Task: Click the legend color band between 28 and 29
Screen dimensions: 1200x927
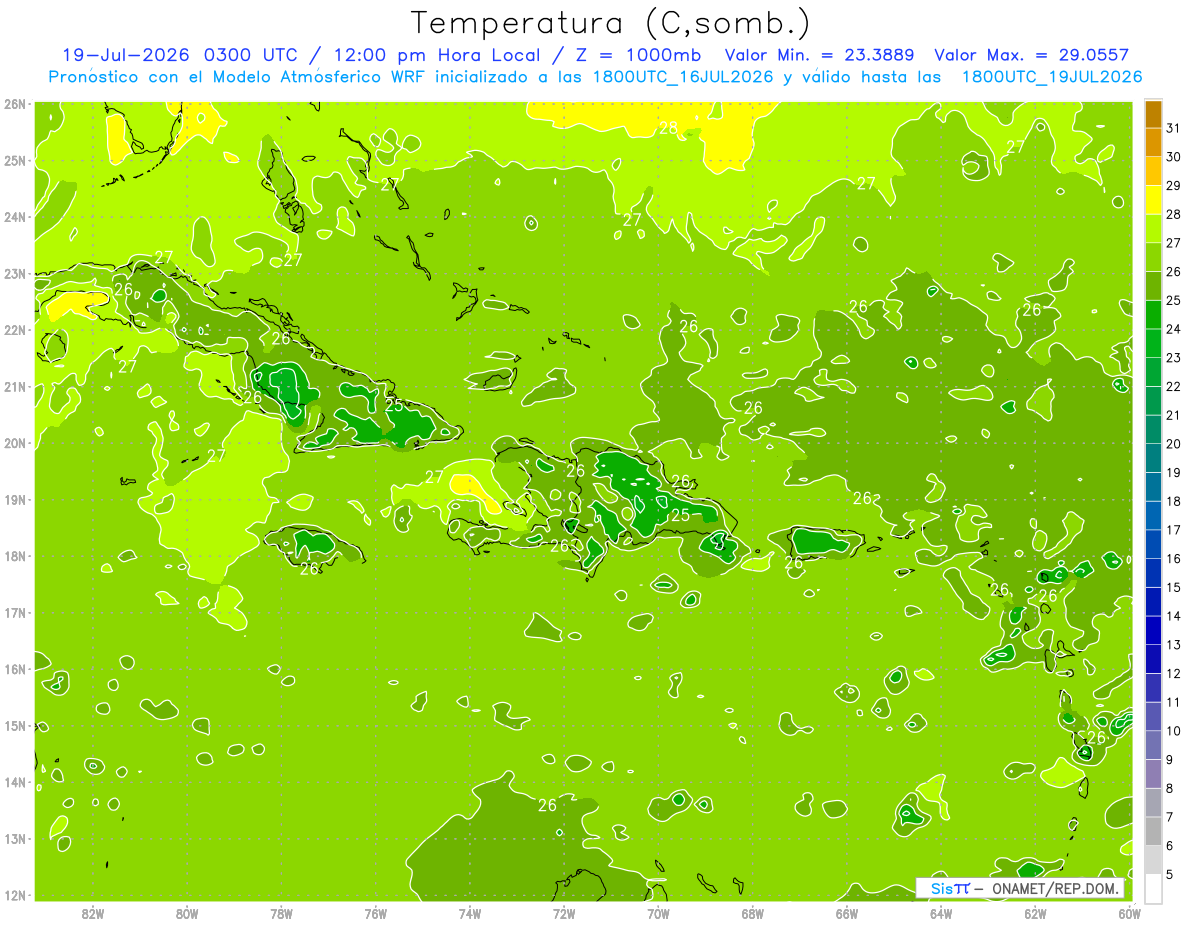Action: [1153, 200]
